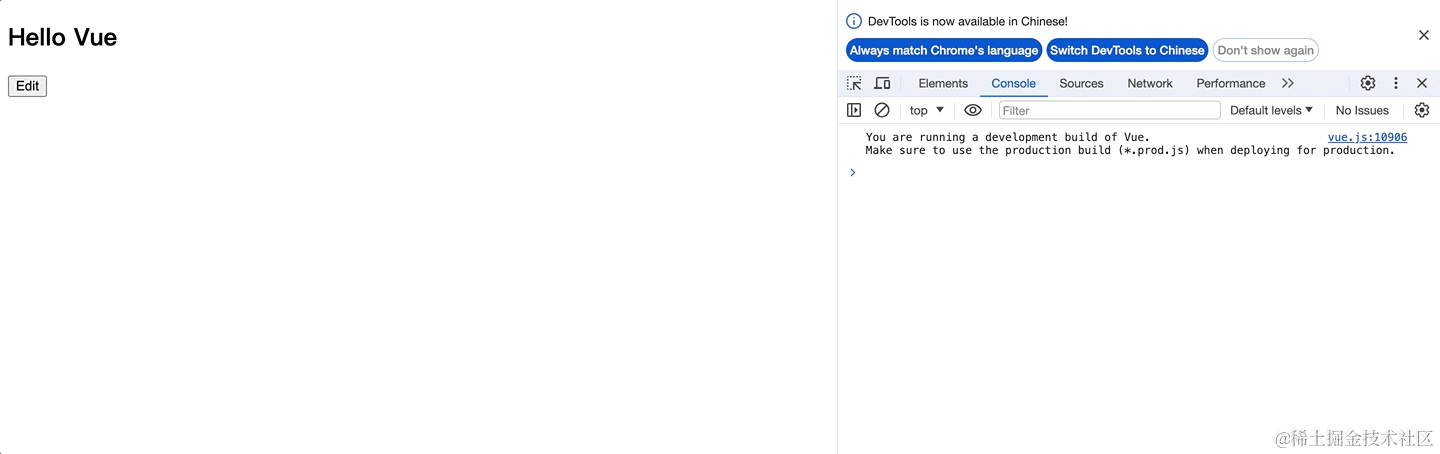The image size is (1440, 454).
Task: Create a live expression with eye icon
Action: [x=973, y=110]
